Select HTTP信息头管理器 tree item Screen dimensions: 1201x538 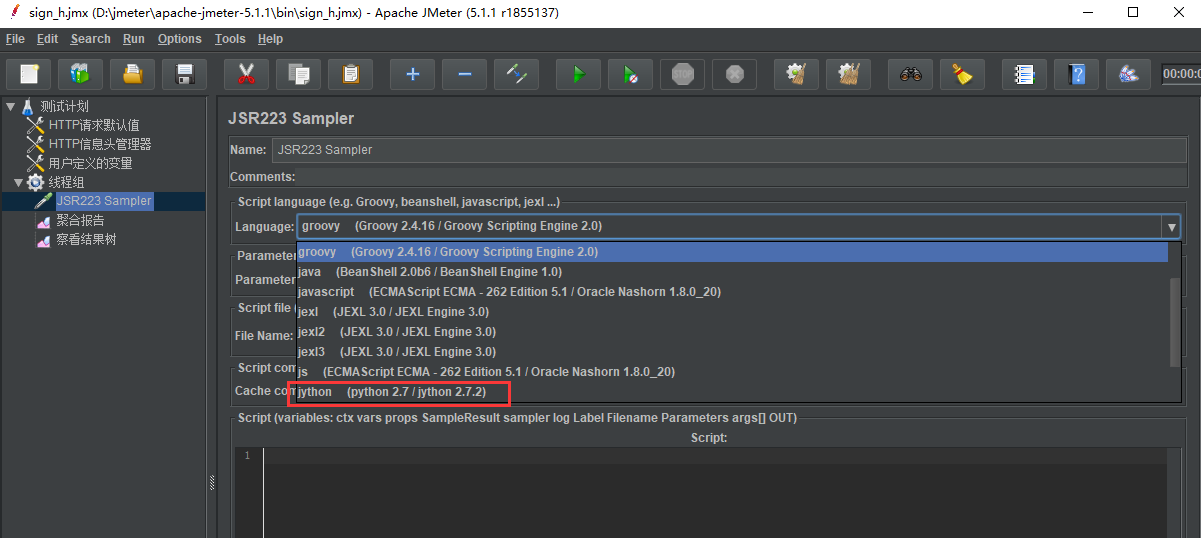tap(100, 144)
